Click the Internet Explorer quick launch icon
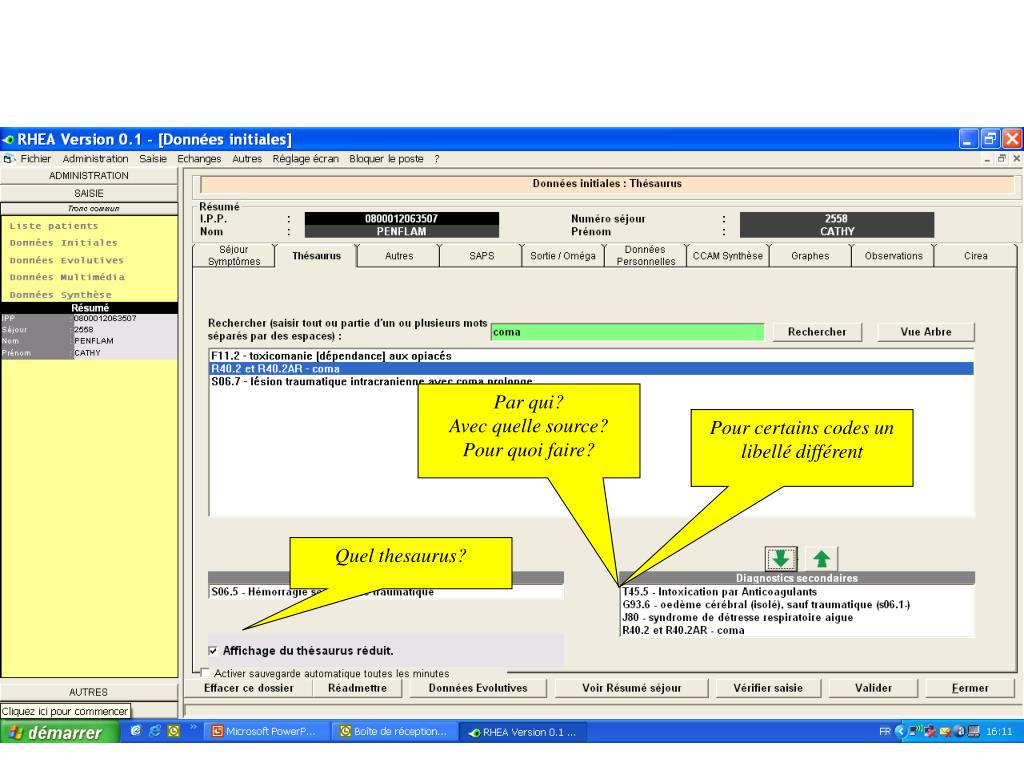This screenshot has height=768, width=1024. point(154,731)
